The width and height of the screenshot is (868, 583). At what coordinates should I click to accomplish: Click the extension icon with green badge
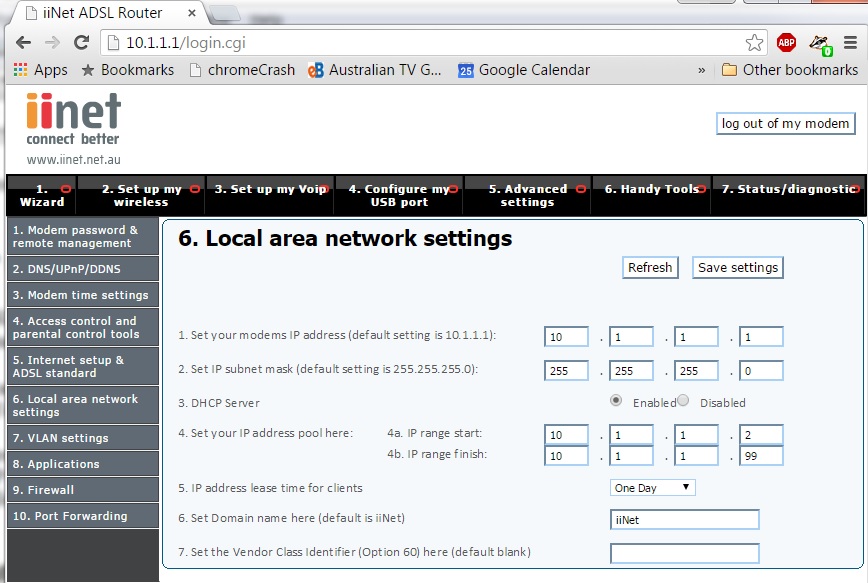(x=820, y=44)
